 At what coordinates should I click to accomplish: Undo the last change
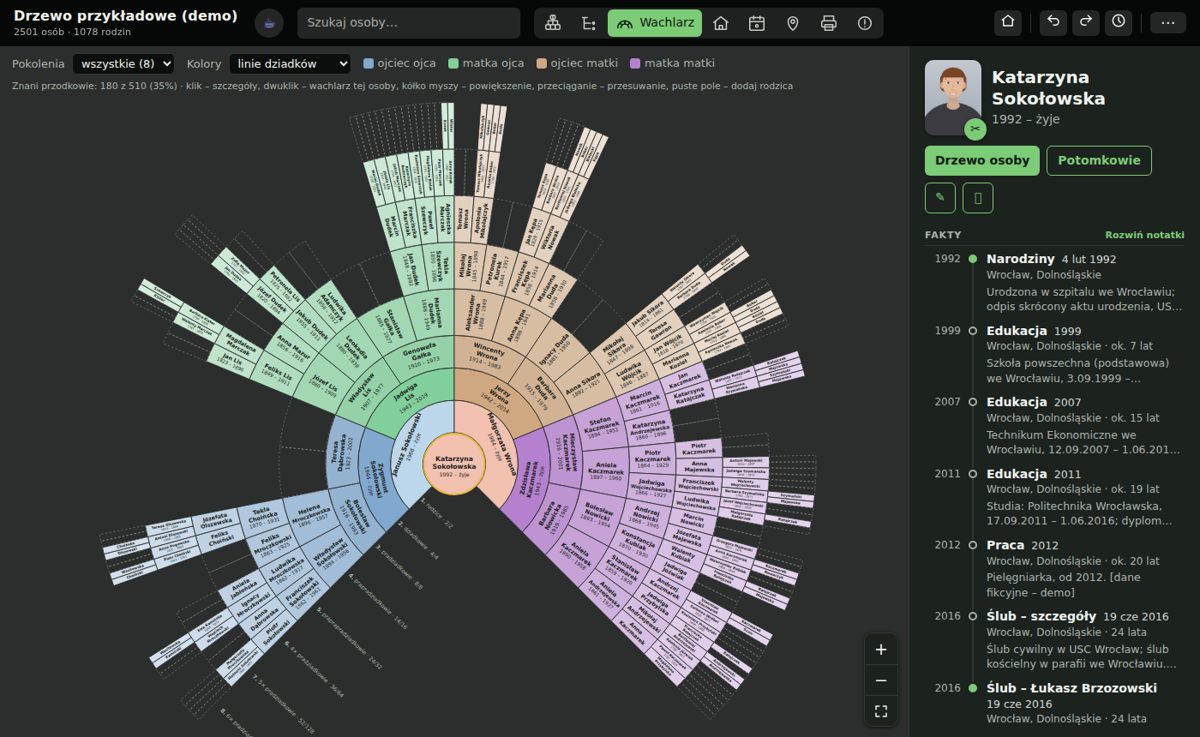1053,22
